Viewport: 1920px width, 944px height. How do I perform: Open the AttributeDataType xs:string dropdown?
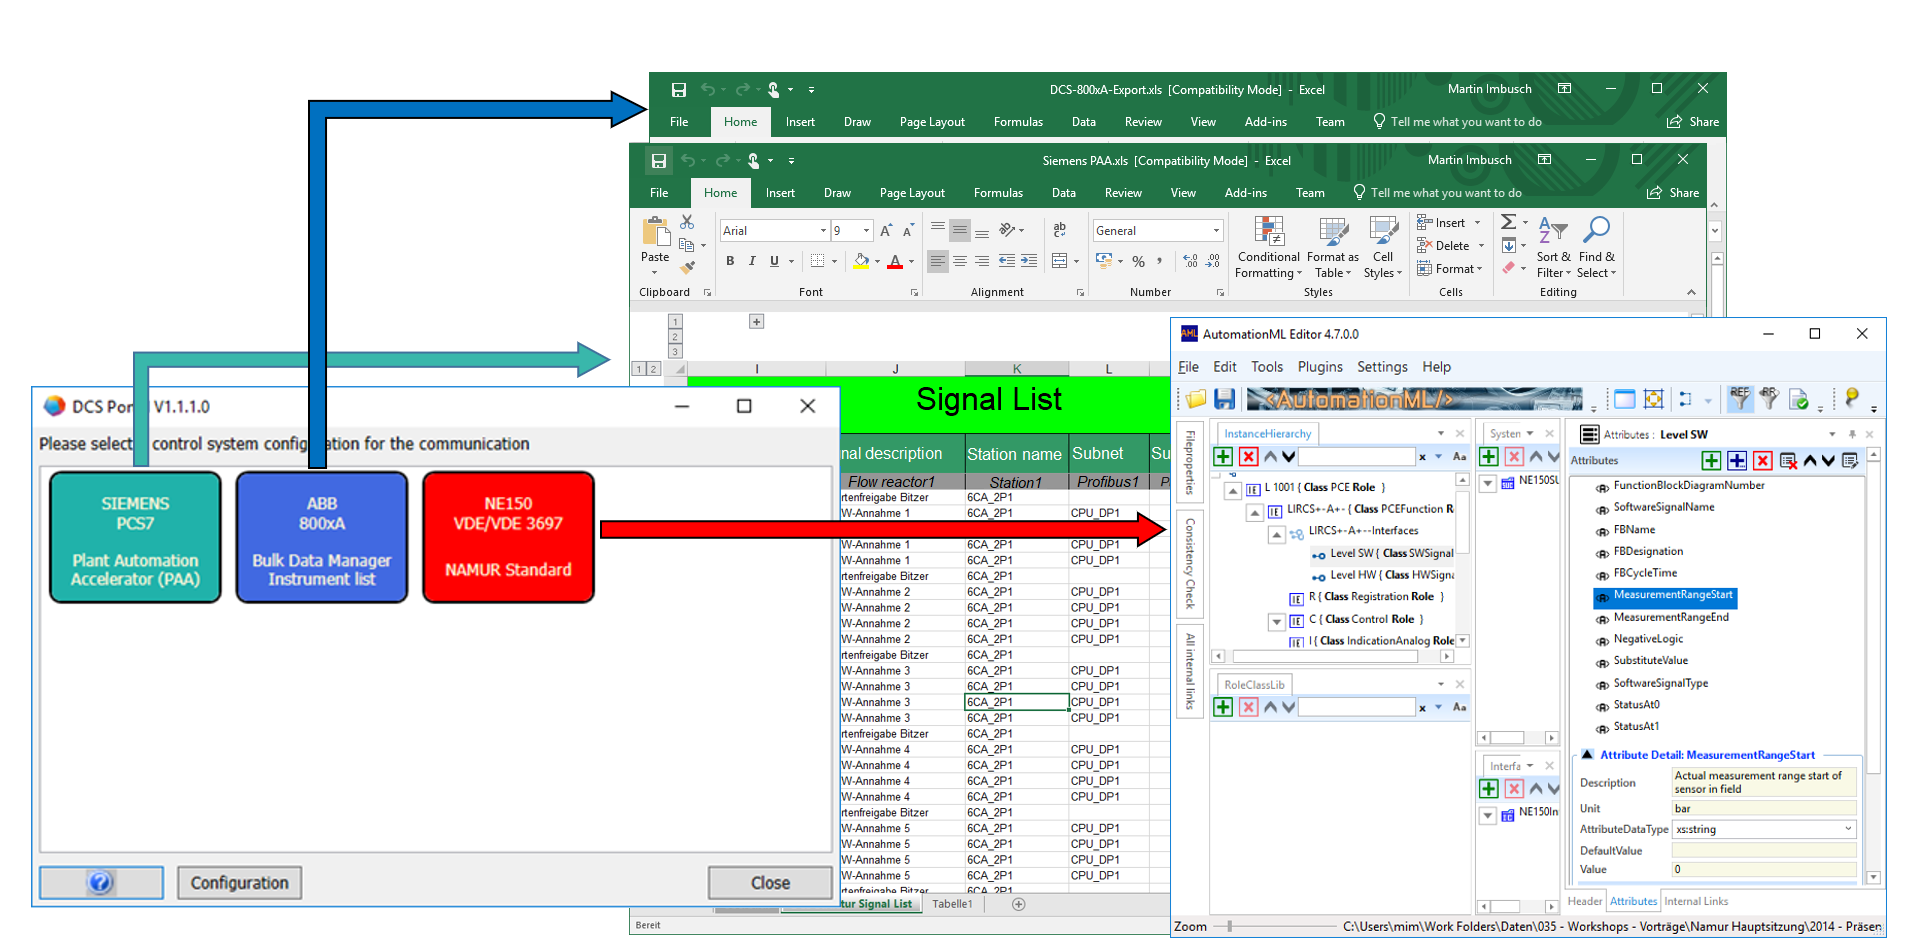[x=1847, y=829]
